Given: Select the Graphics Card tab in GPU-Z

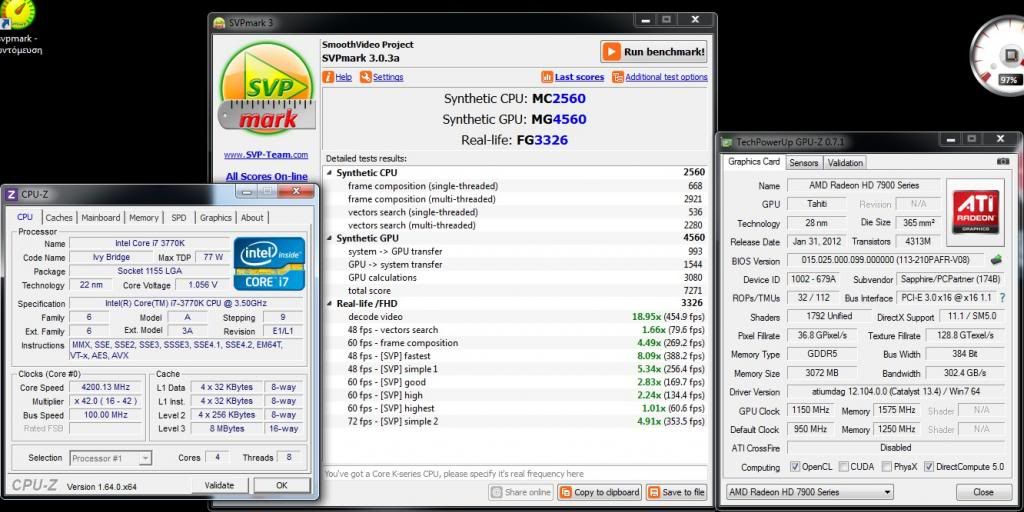Looking at the screenshot, I should point(754,161).
